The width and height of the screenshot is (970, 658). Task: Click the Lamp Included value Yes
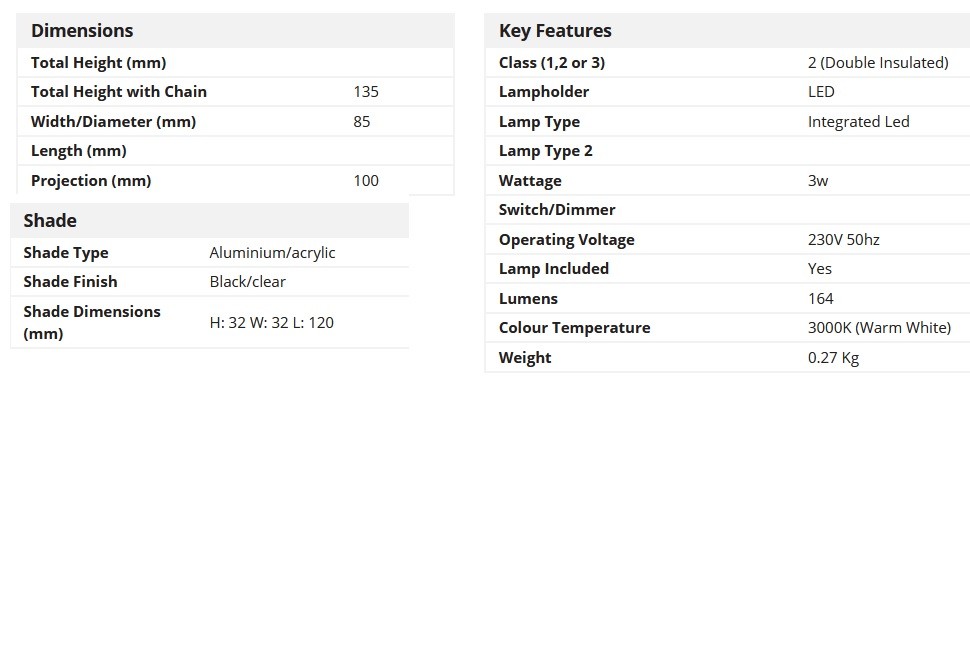point(819,268)
